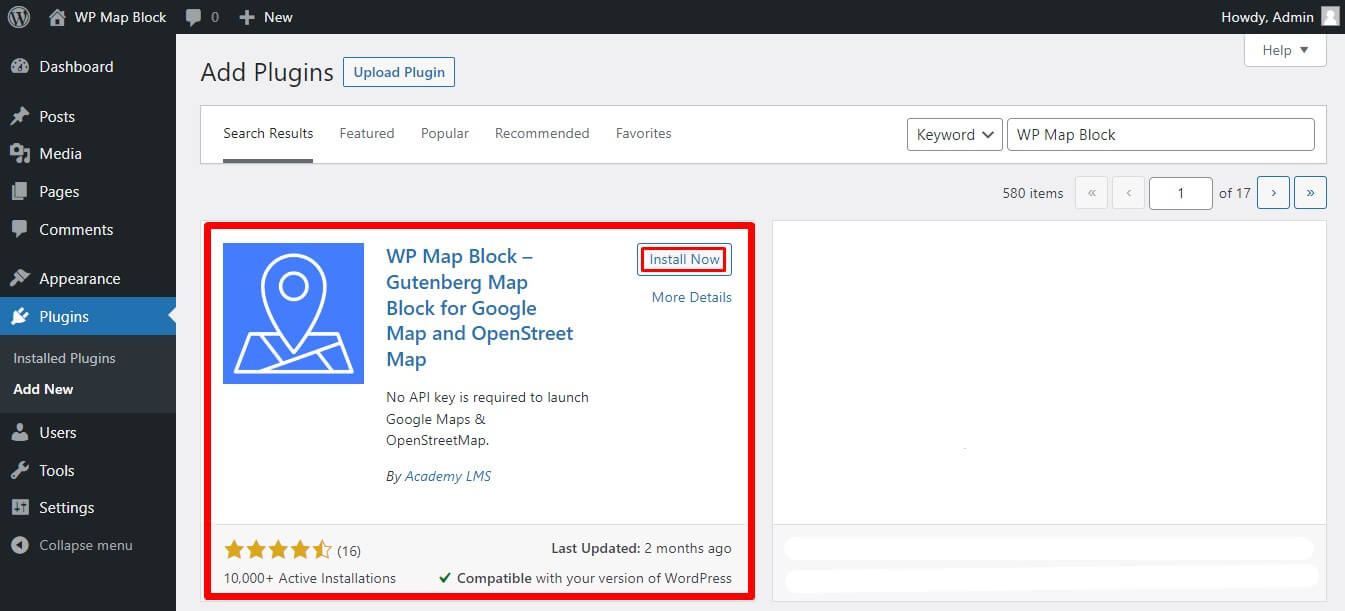The image size is (1345, 611).
Task: Open the Keyword search dropdown
Action: [x=954, y=134]
